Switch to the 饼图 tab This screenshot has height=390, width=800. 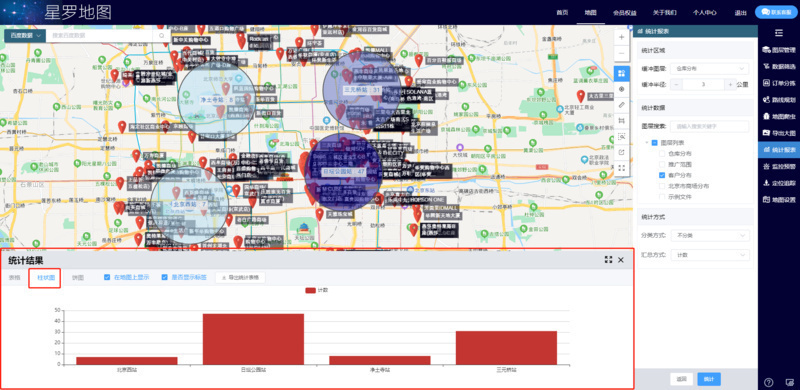point(78,278)
